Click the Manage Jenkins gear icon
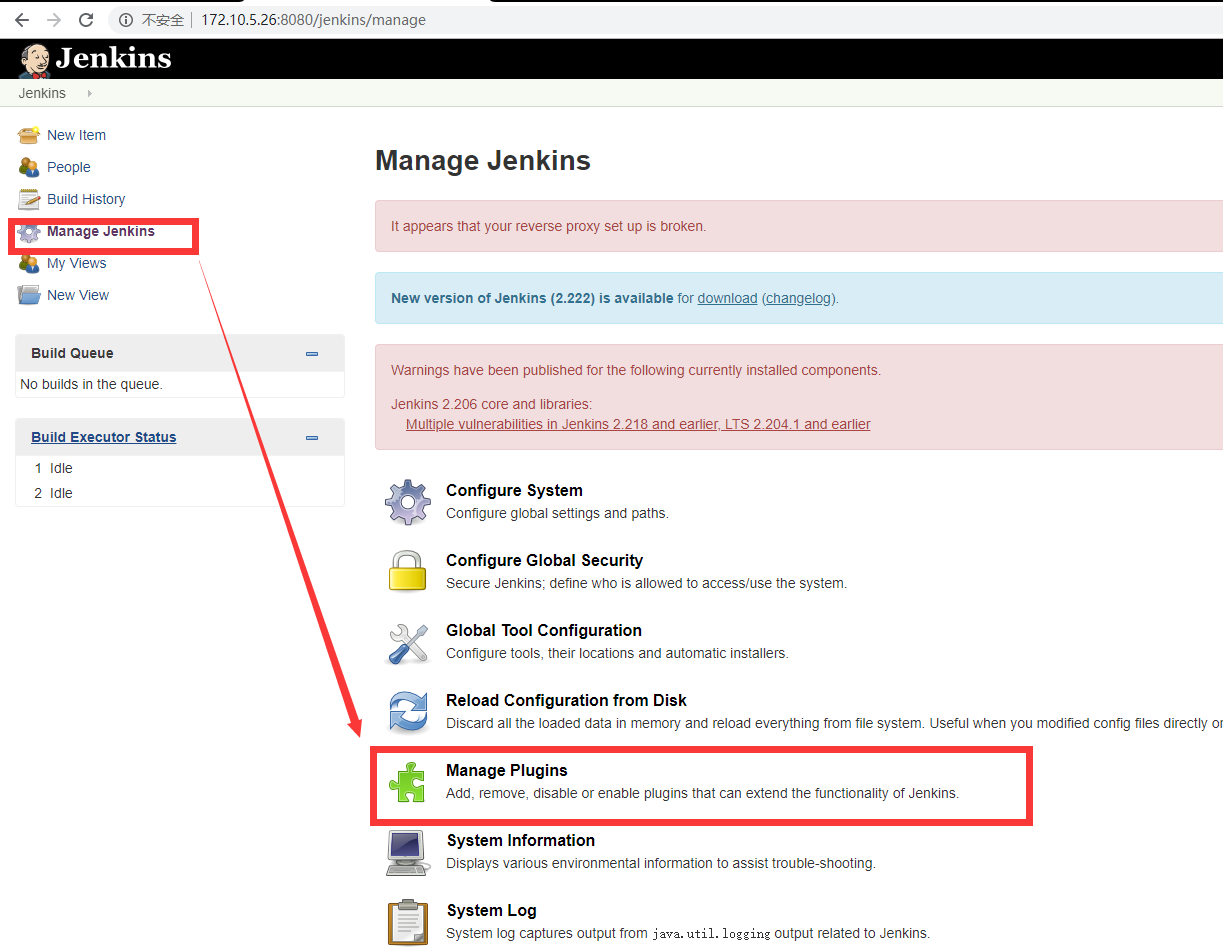Image resolution: width=1223 pixels, height=952 pixels. 29,232
